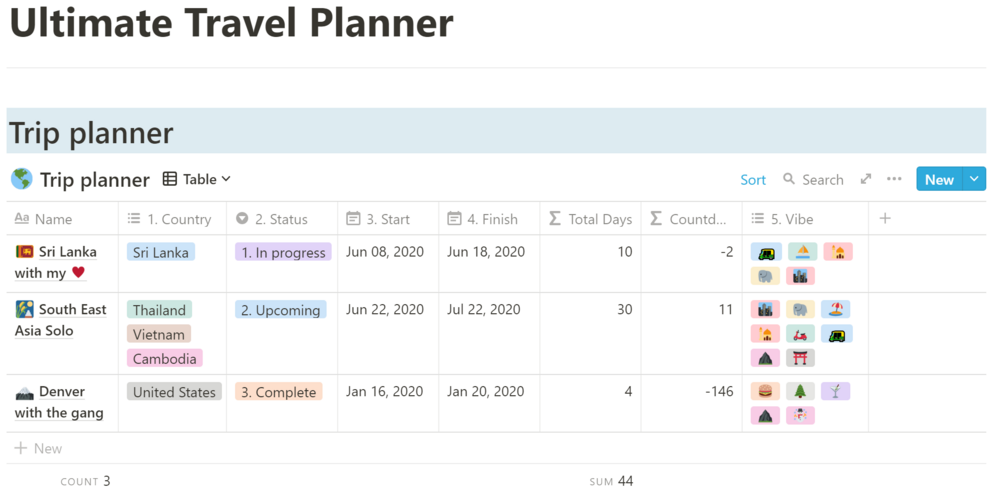1005x503 pixels.
Task: Click the hamburger vibe tag in Denver row
Action: (766, 391)
